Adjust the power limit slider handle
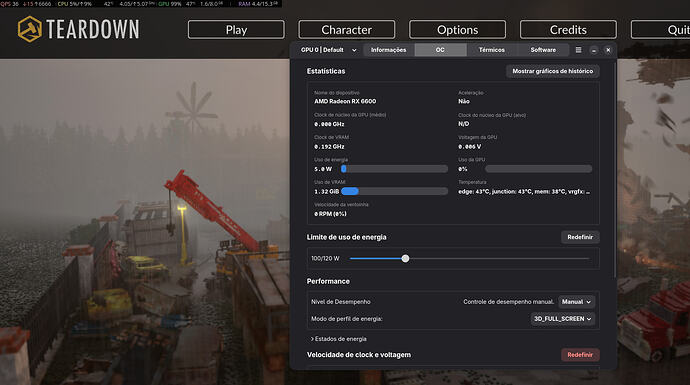This screenshot has width=690, height=385. [x=405, y=259]
